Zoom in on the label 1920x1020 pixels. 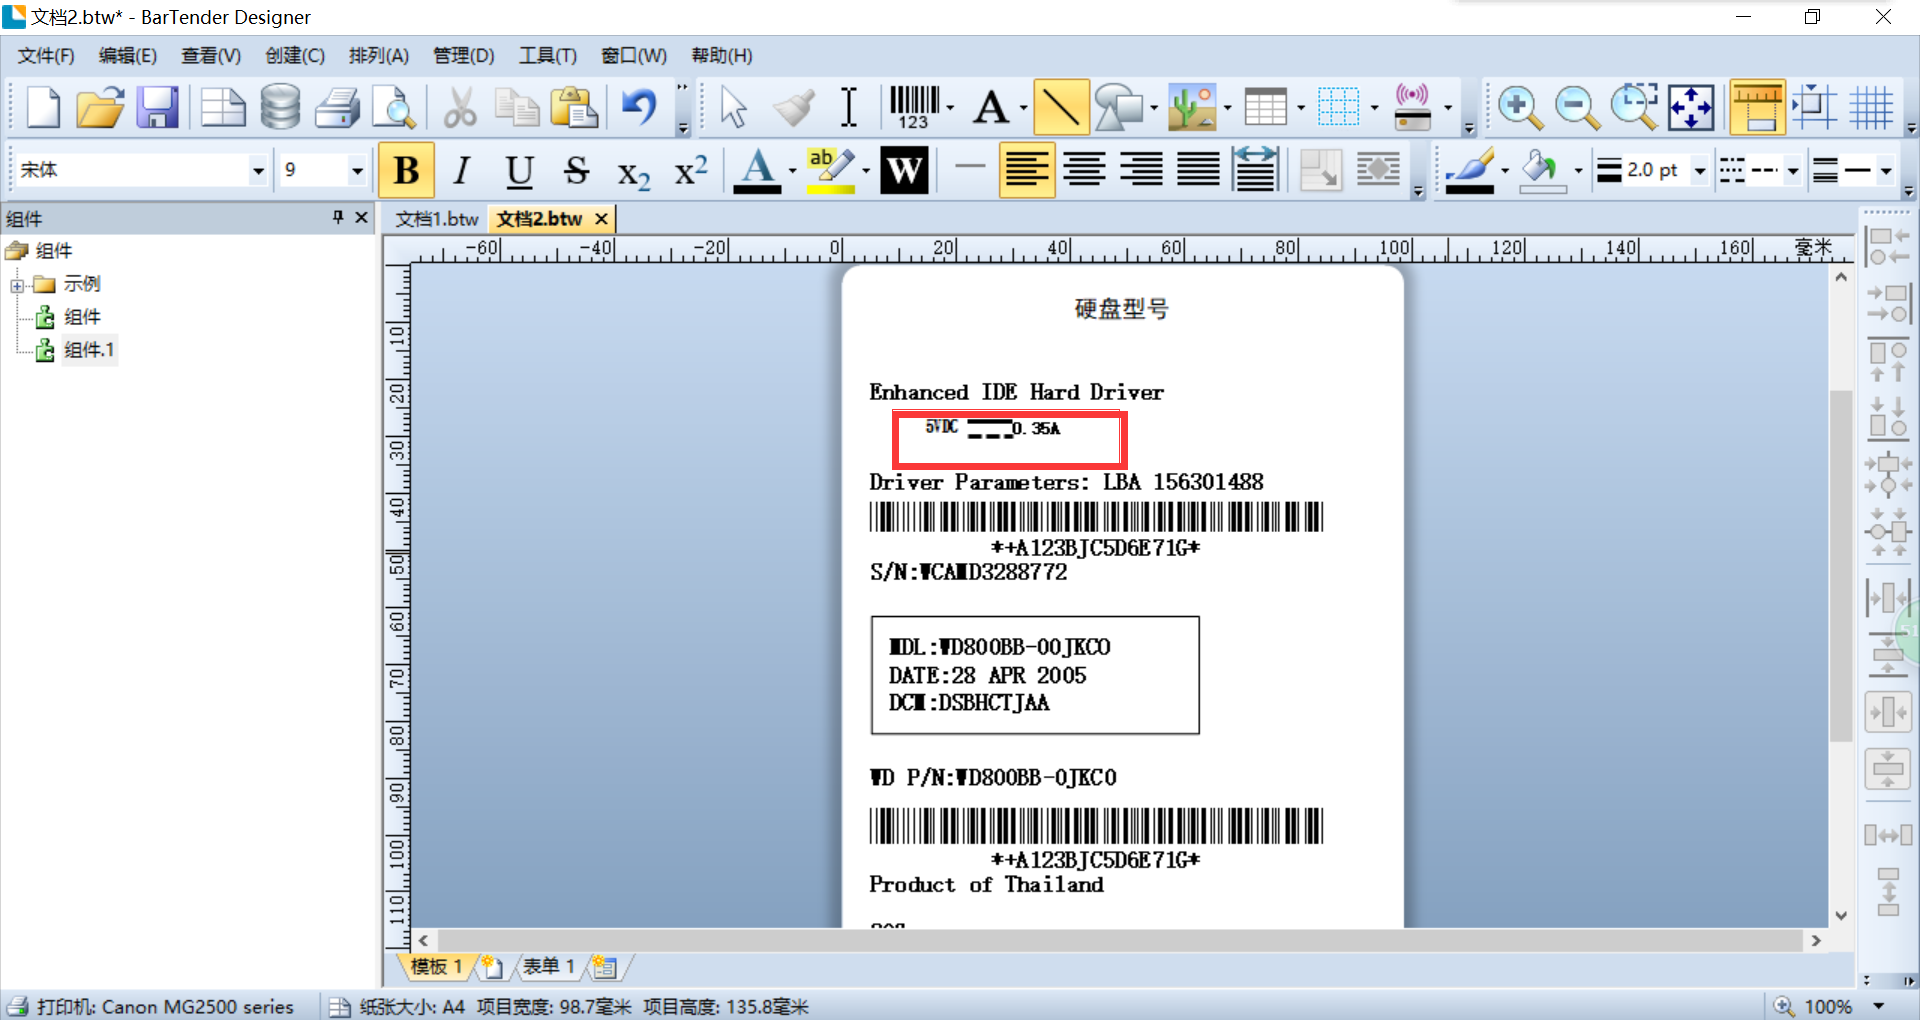pyautogui.click(x=1520, y=107)
